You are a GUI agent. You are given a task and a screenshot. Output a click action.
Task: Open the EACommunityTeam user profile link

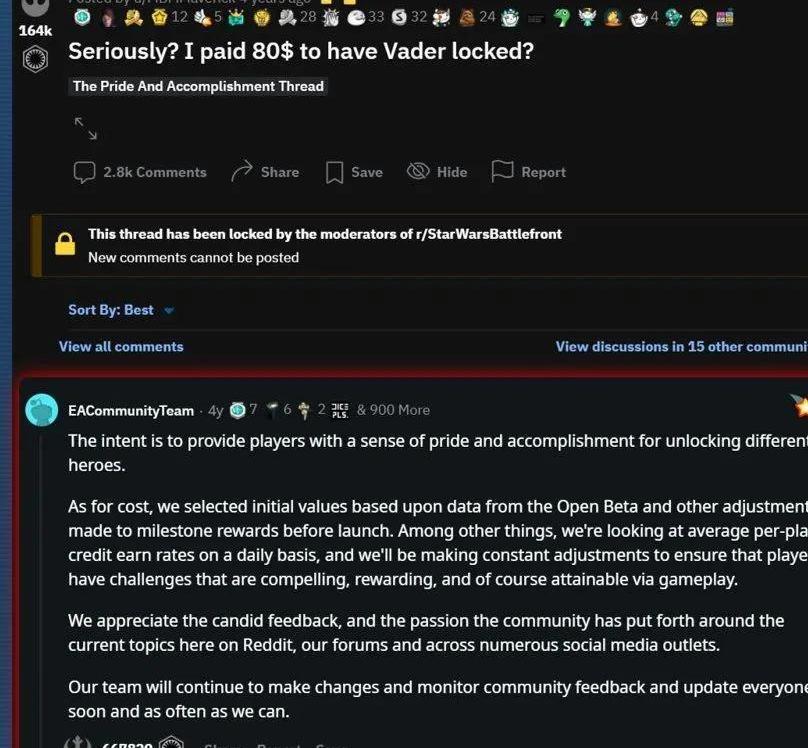click(131, 410)
